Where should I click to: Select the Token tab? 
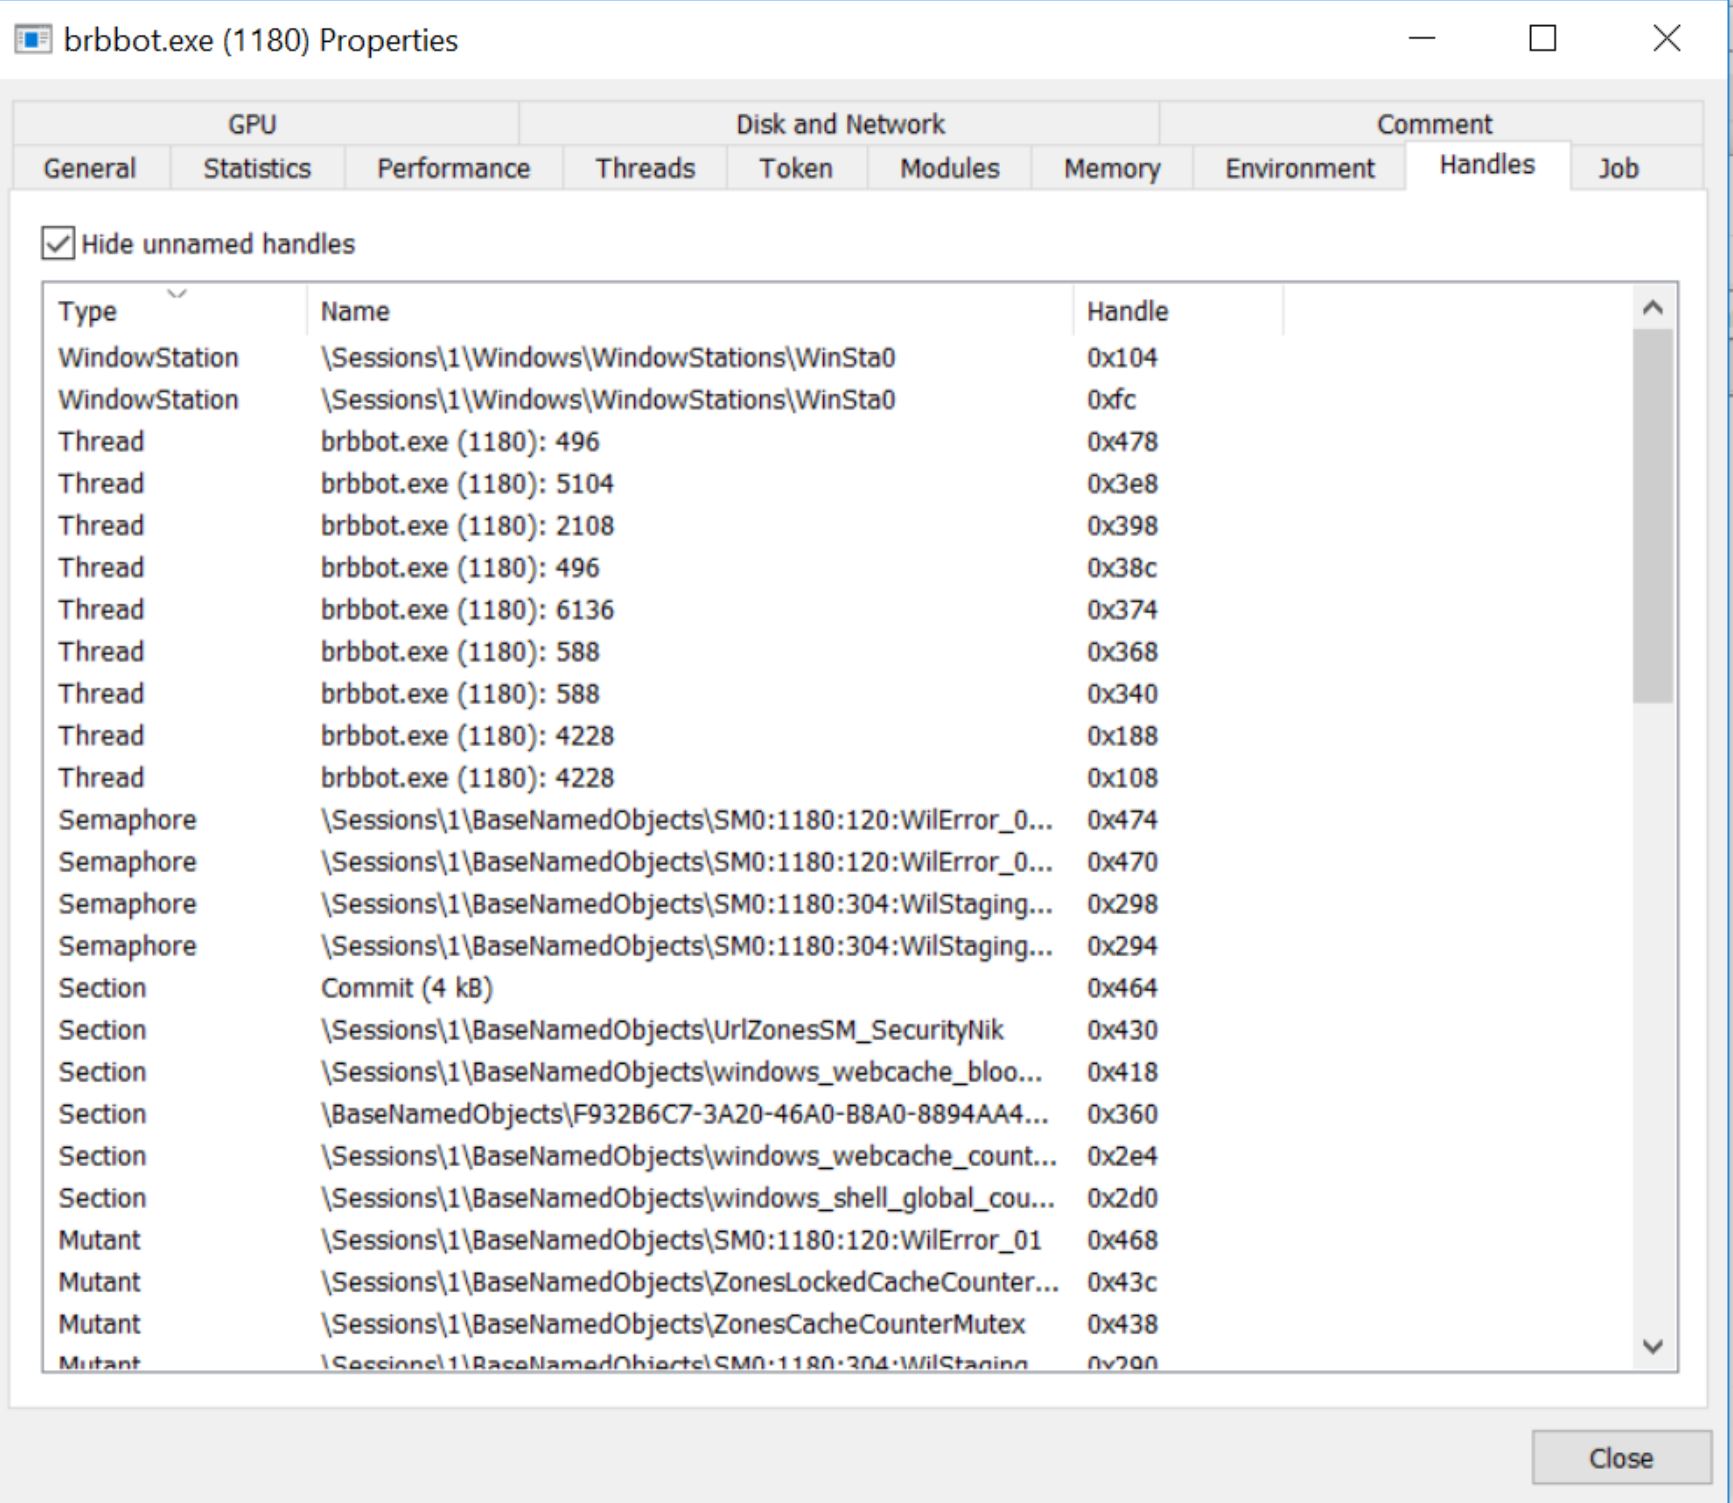tap(793, 168)
